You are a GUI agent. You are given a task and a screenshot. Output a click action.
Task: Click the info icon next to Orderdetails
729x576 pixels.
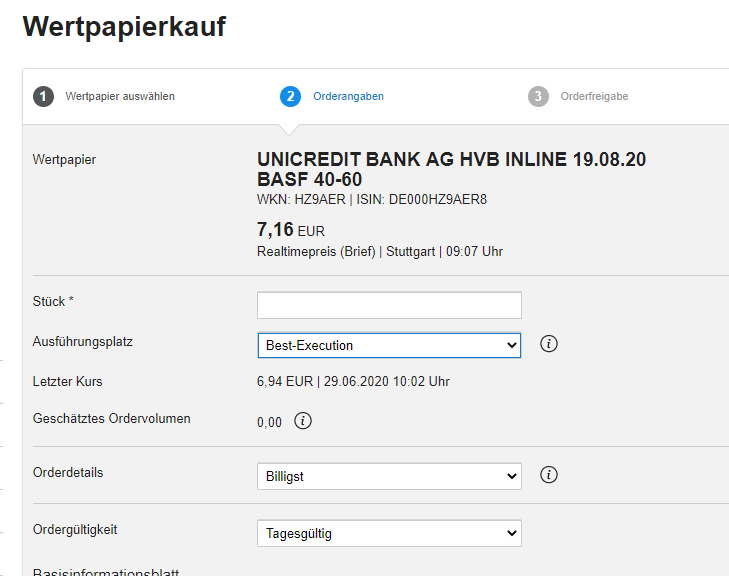[549, 475]
